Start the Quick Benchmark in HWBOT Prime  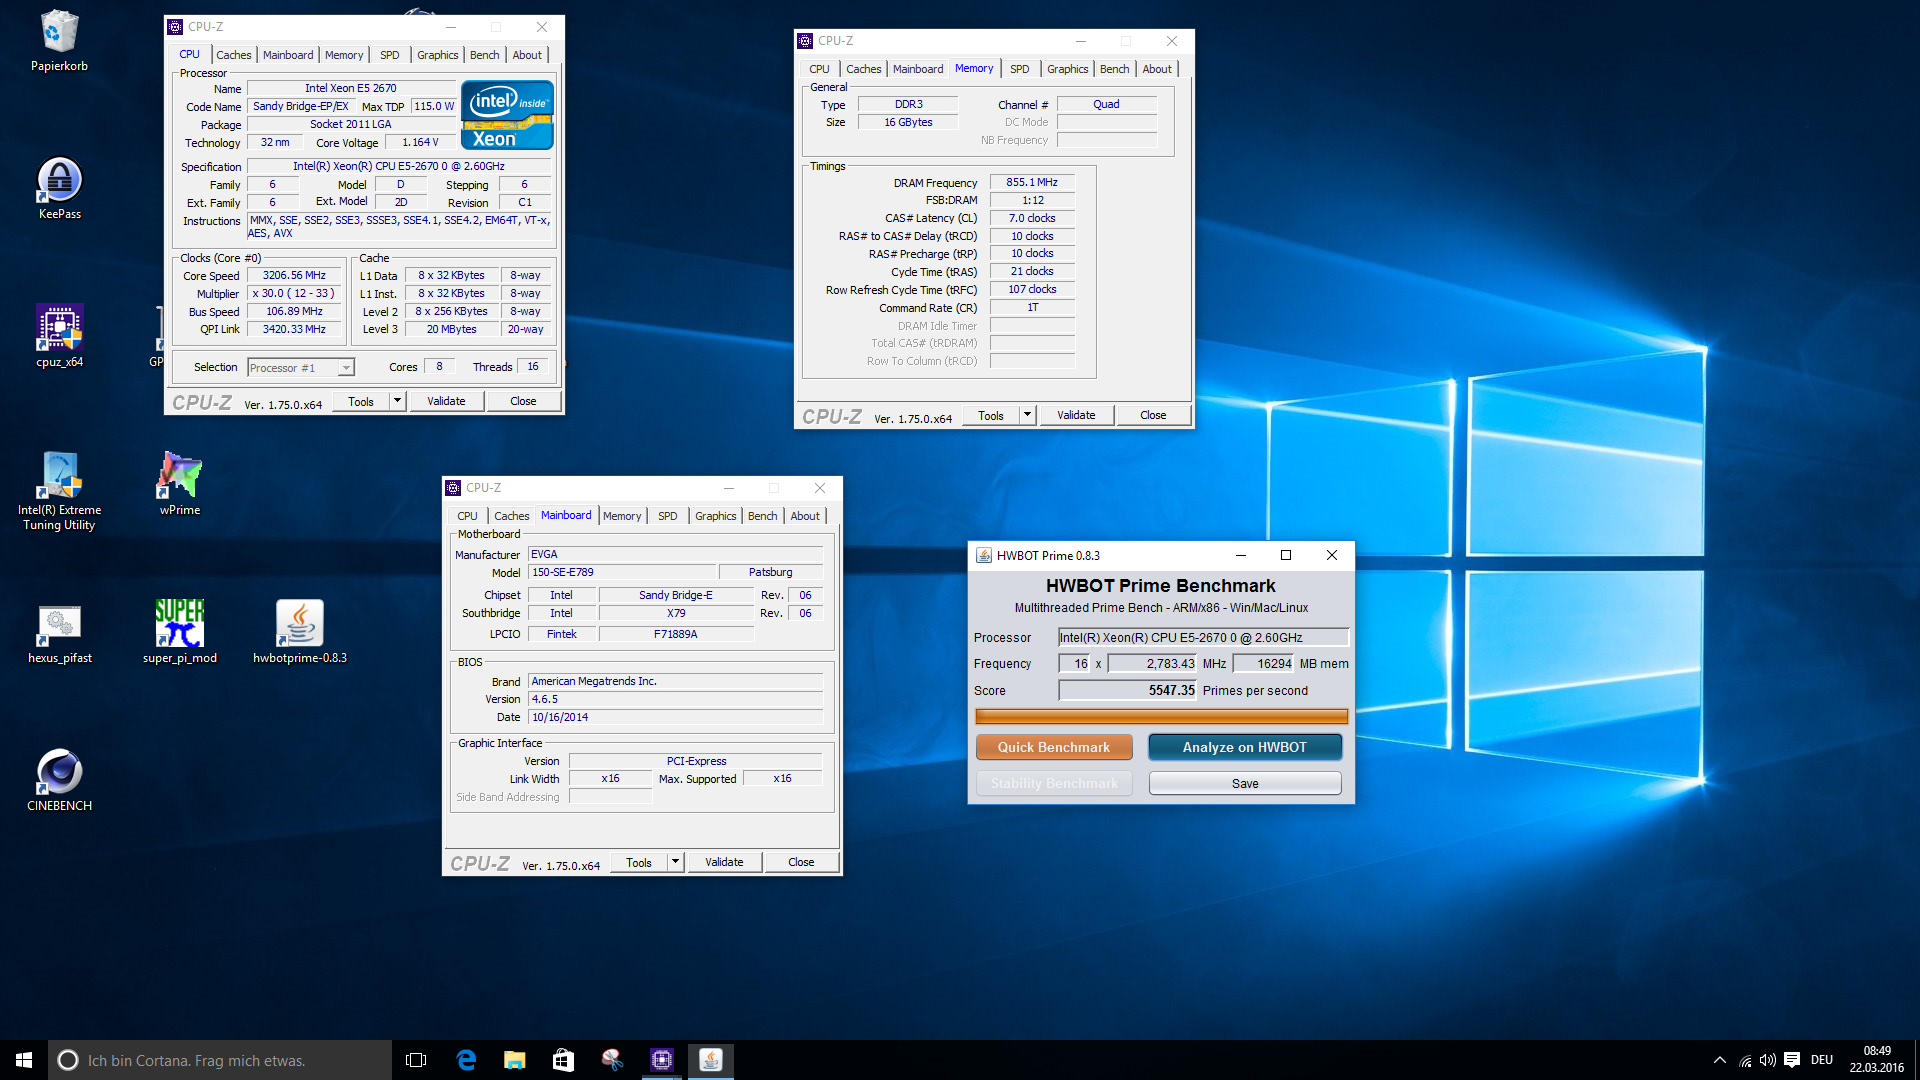point(1054,747)
